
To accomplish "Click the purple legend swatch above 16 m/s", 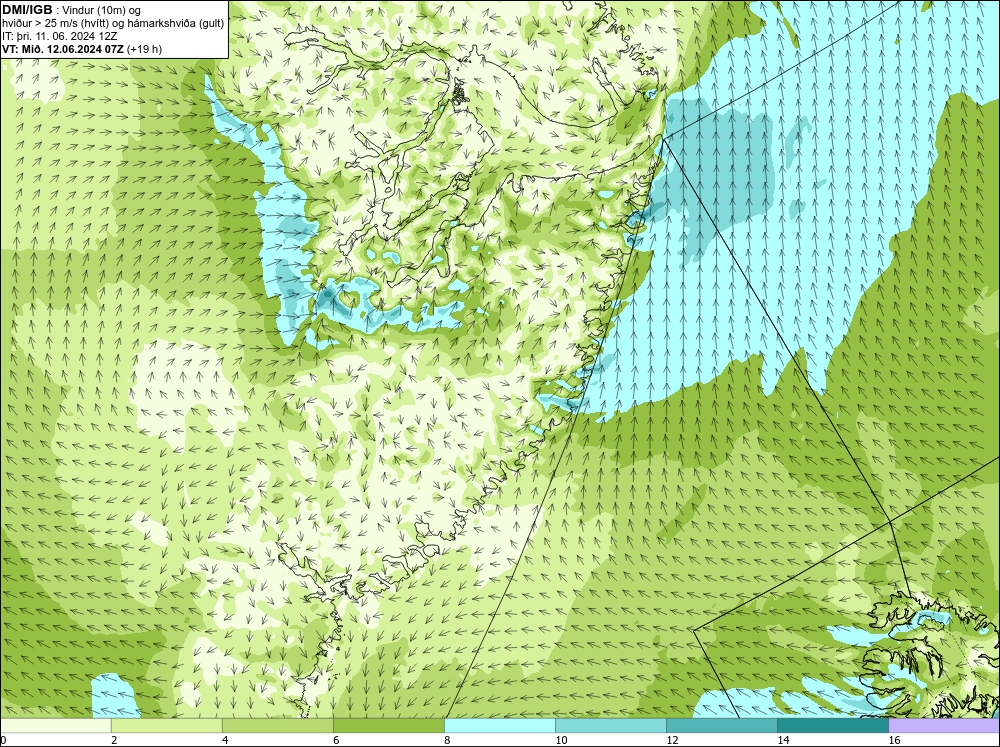I will pyautogui.click(x=944, y=725).
